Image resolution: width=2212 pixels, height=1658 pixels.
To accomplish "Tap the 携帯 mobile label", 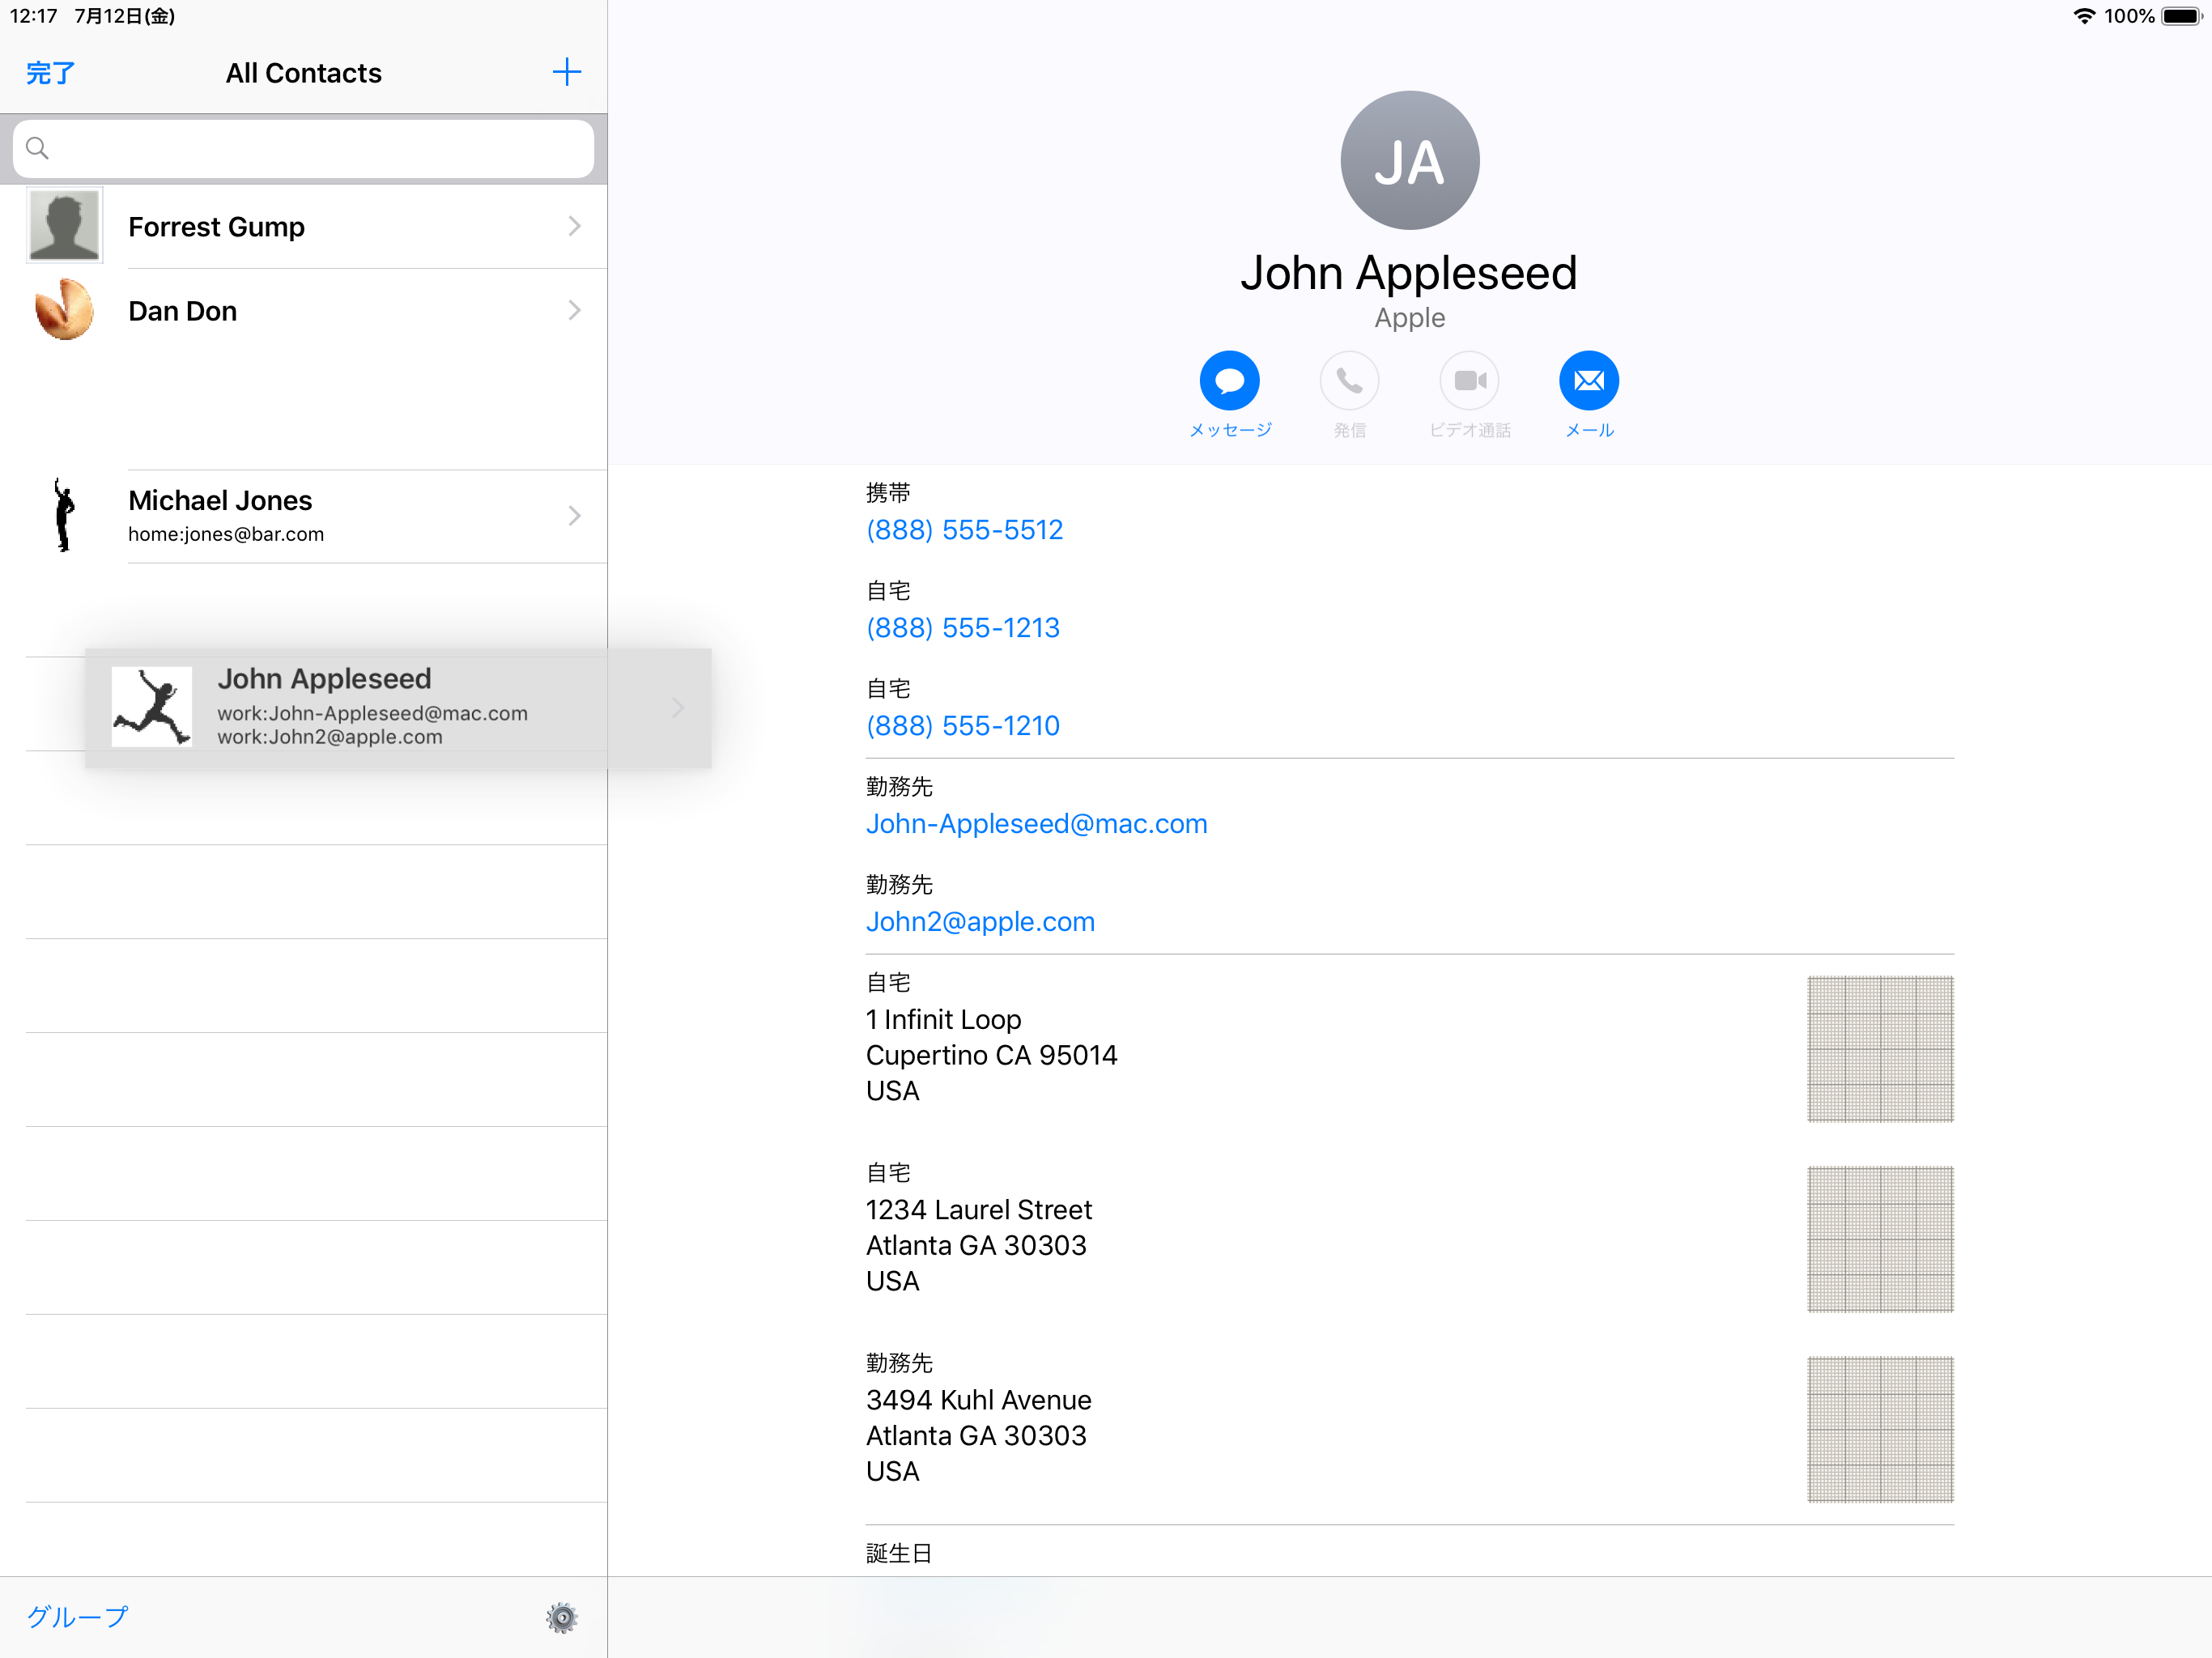I will [888, 493].
